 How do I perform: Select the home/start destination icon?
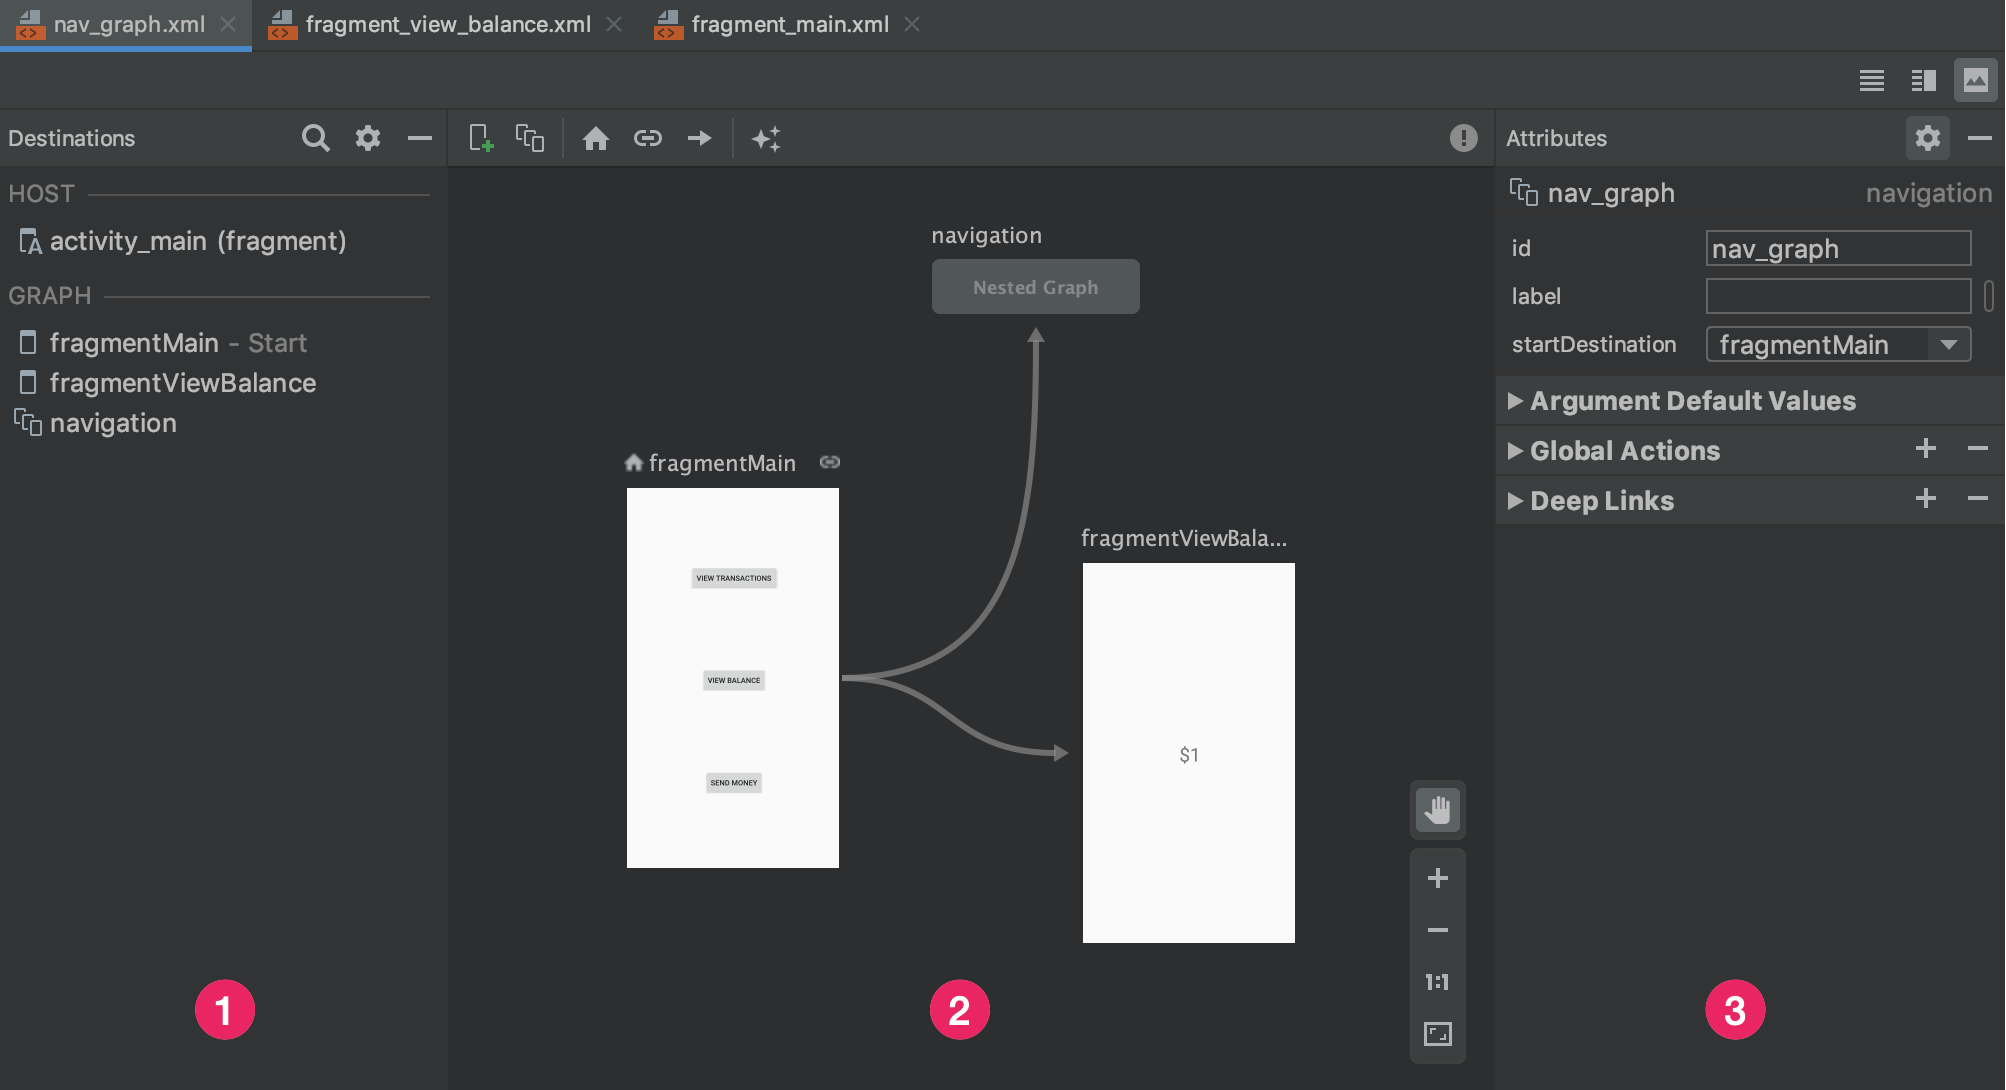pyautogui.click(x=594, y=137)
